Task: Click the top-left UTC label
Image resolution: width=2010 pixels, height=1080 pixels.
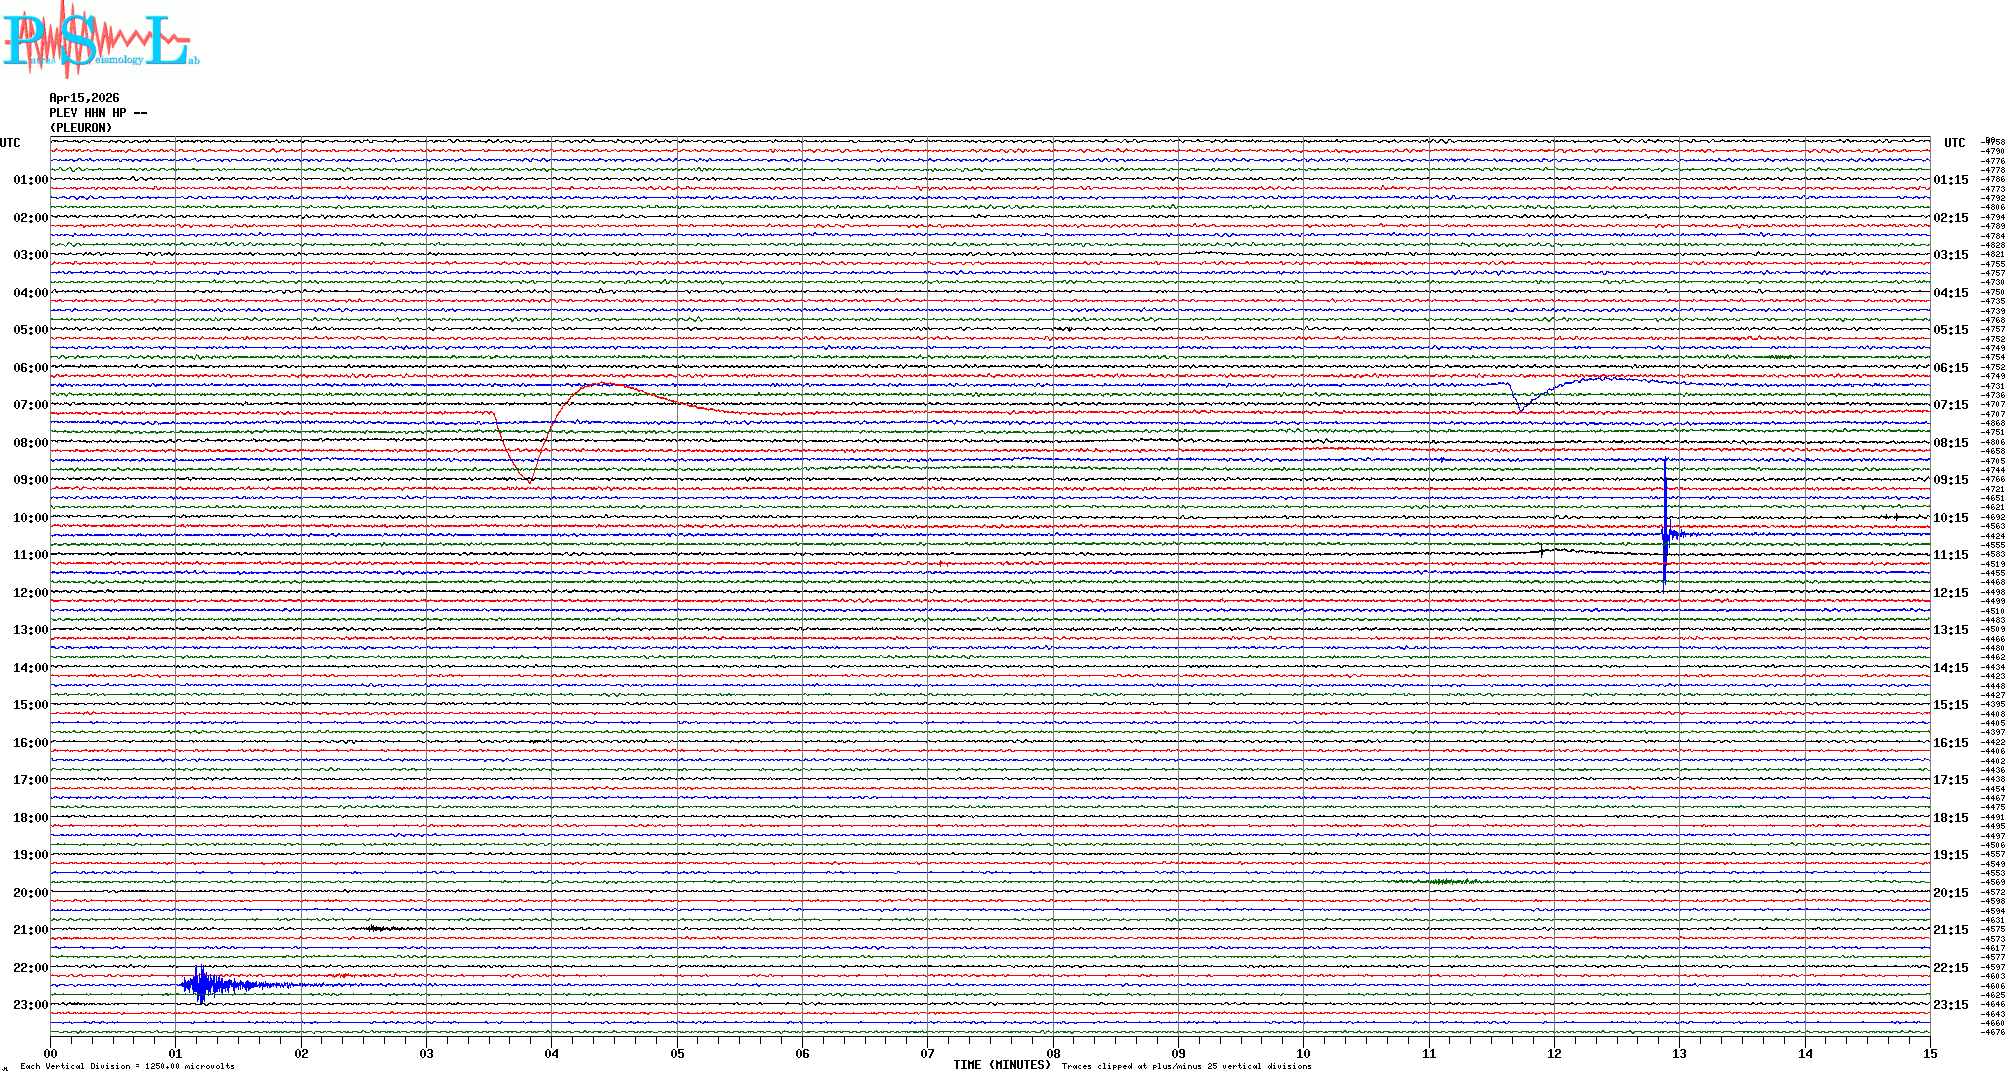Action: pyautogui.click(x=10, y=143)
